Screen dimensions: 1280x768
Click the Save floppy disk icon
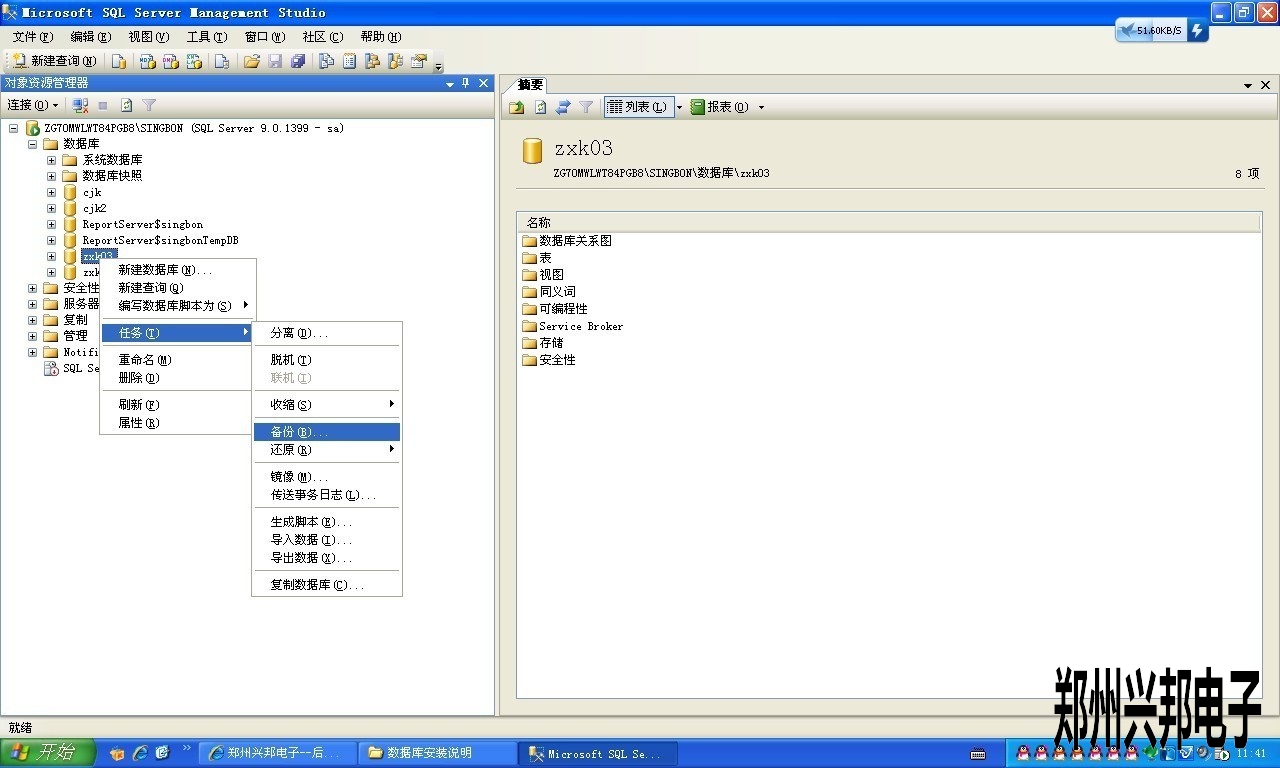275,61
